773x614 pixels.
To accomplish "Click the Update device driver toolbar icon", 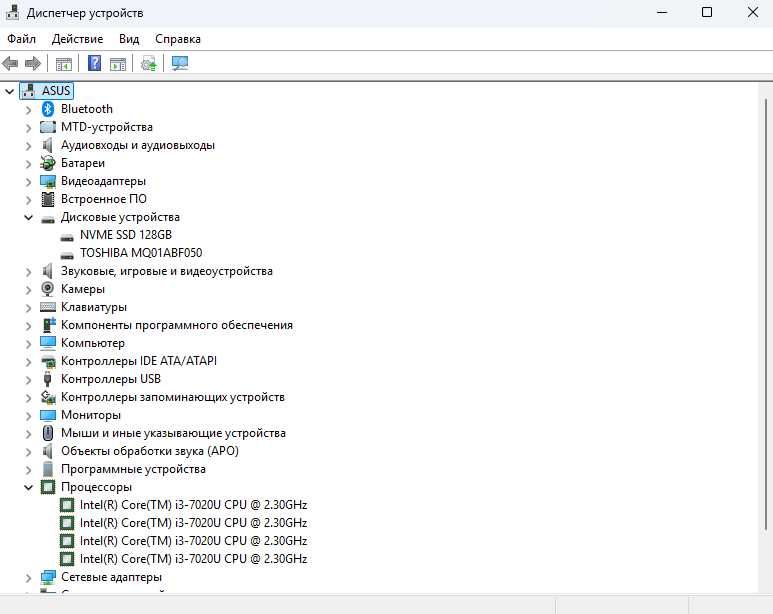I will [x=148, y=64].
